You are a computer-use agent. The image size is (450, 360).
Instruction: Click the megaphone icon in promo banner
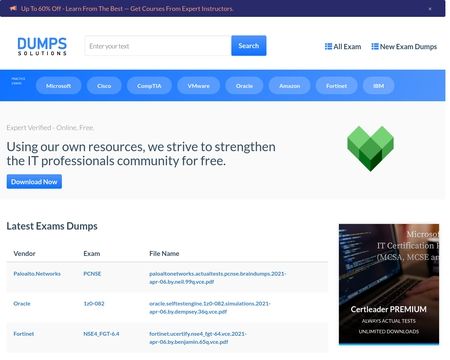coord(13,8)
